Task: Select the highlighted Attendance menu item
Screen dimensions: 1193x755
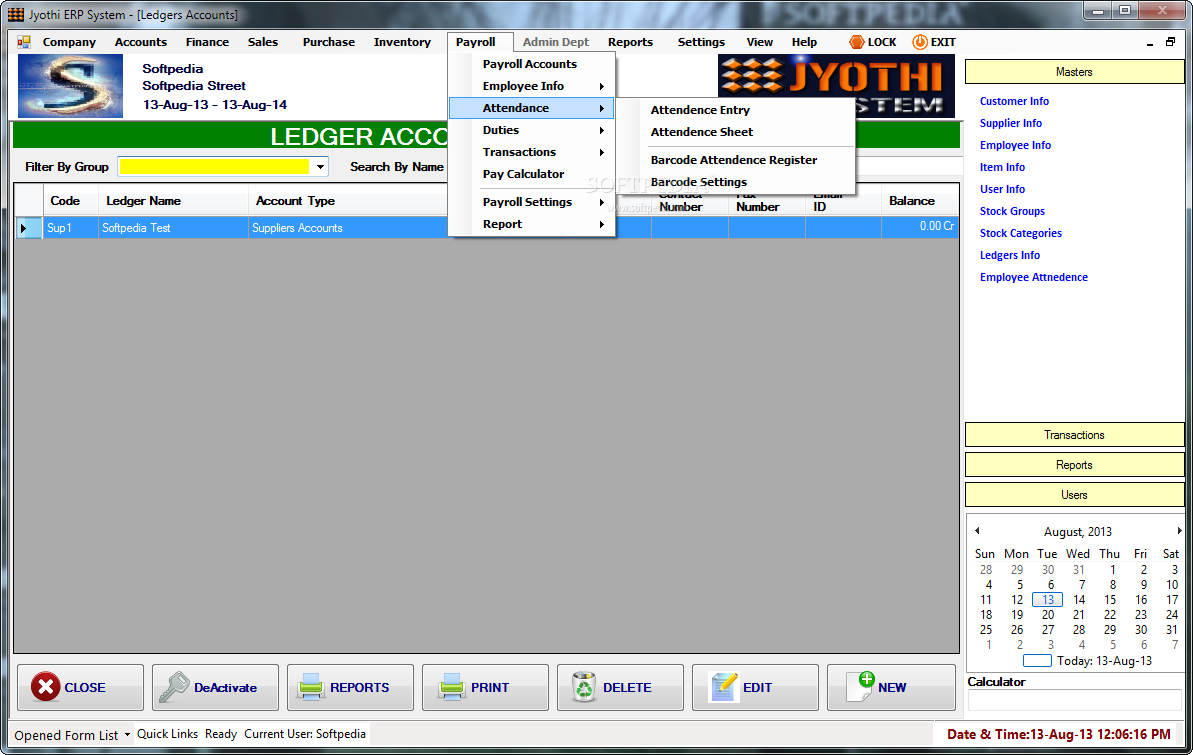Action: [531, 108]
